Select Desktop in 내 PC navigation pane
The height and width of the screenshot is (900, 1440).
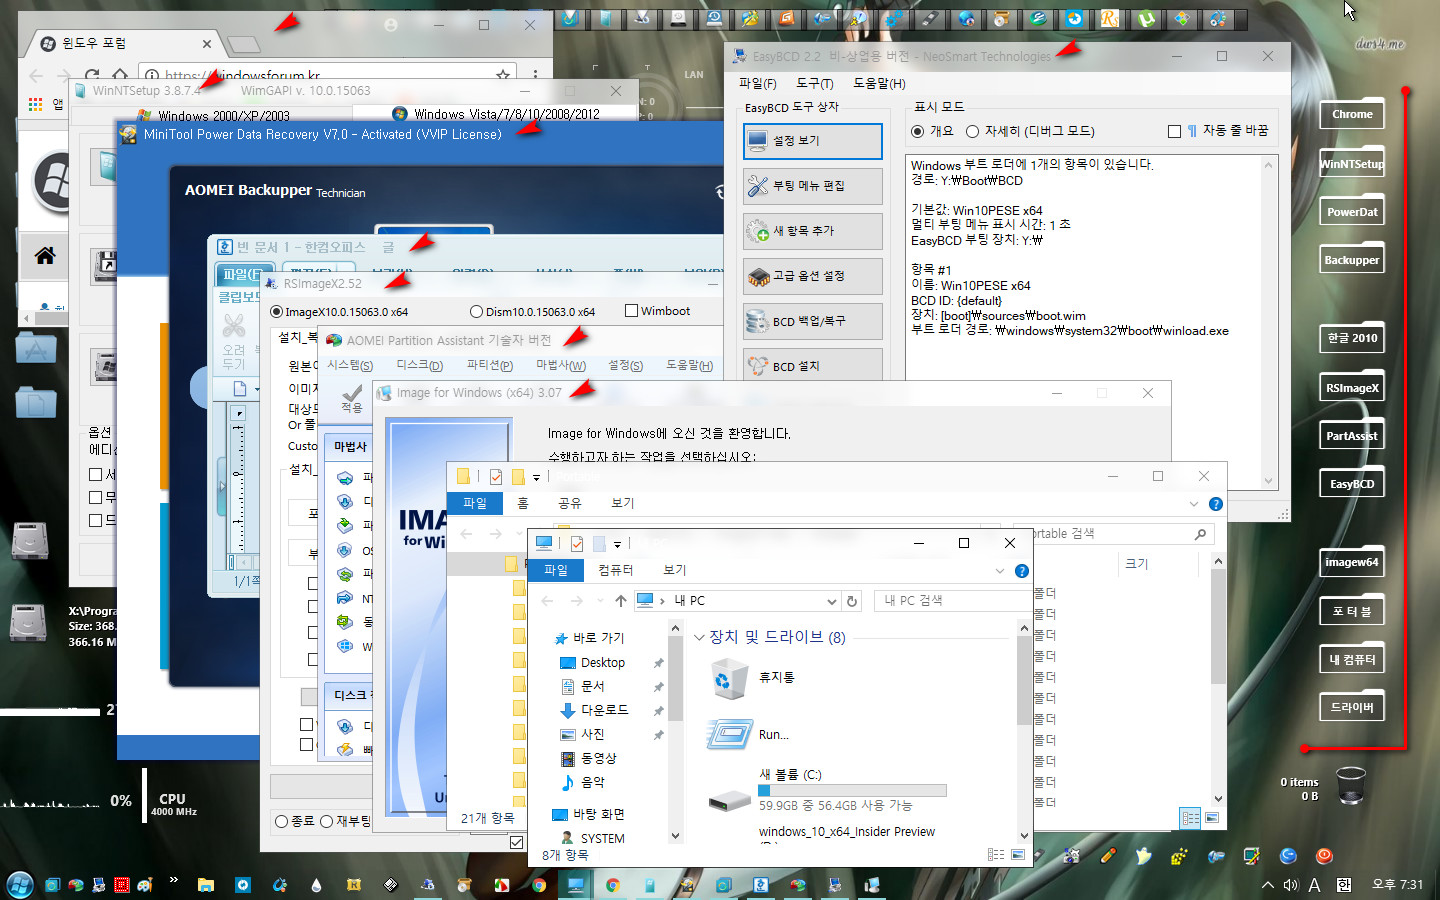[x=602, y=663]
